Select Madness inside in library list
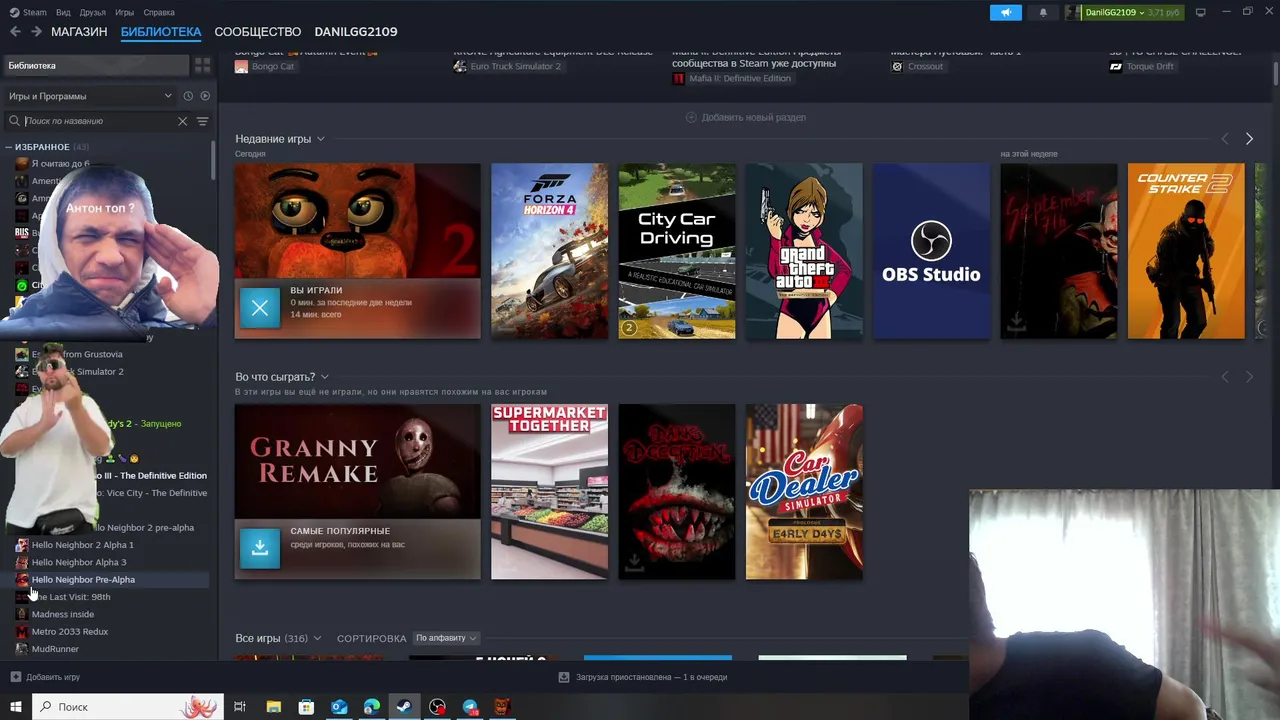This screenshot has height=720, width=1280. pos(62,614)
